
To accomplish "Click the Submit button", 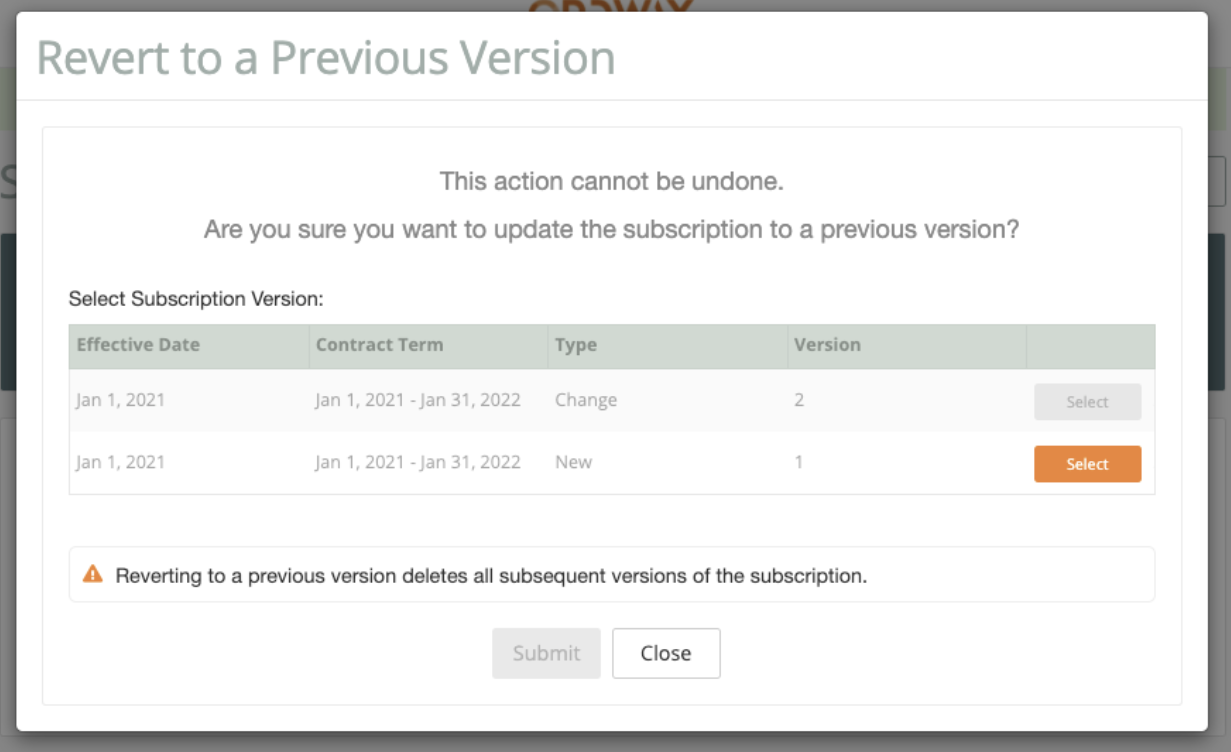I will click(x=546, y=653).
